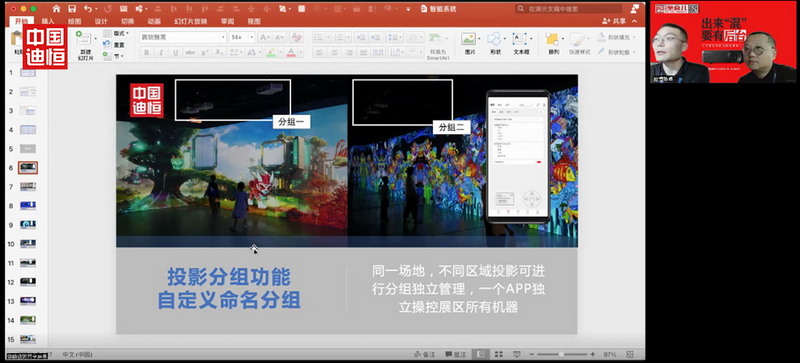Image resolution: width=800 pixels, height=363 pixels.
Task: Add a new slide with 新建幻灯片
Action: [x=85, y=45]
